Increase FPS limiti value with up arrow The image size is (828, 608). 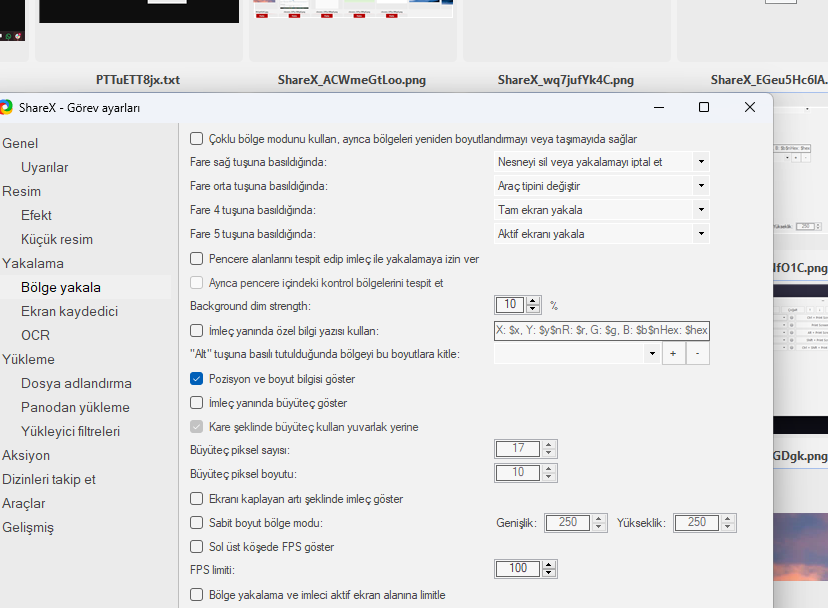click(548, 564)
